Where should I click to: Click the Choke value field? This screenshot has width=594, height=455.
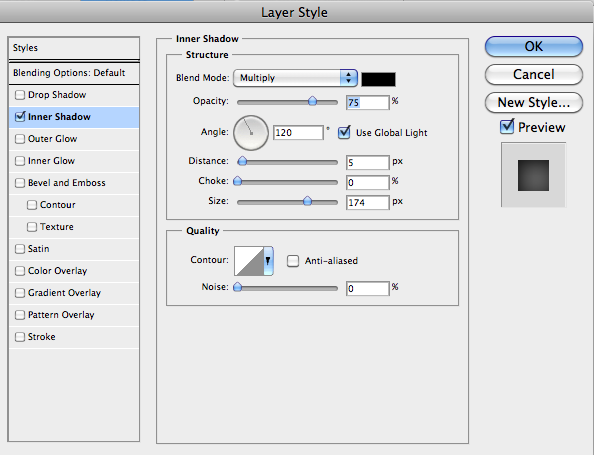tap(367, 183)
